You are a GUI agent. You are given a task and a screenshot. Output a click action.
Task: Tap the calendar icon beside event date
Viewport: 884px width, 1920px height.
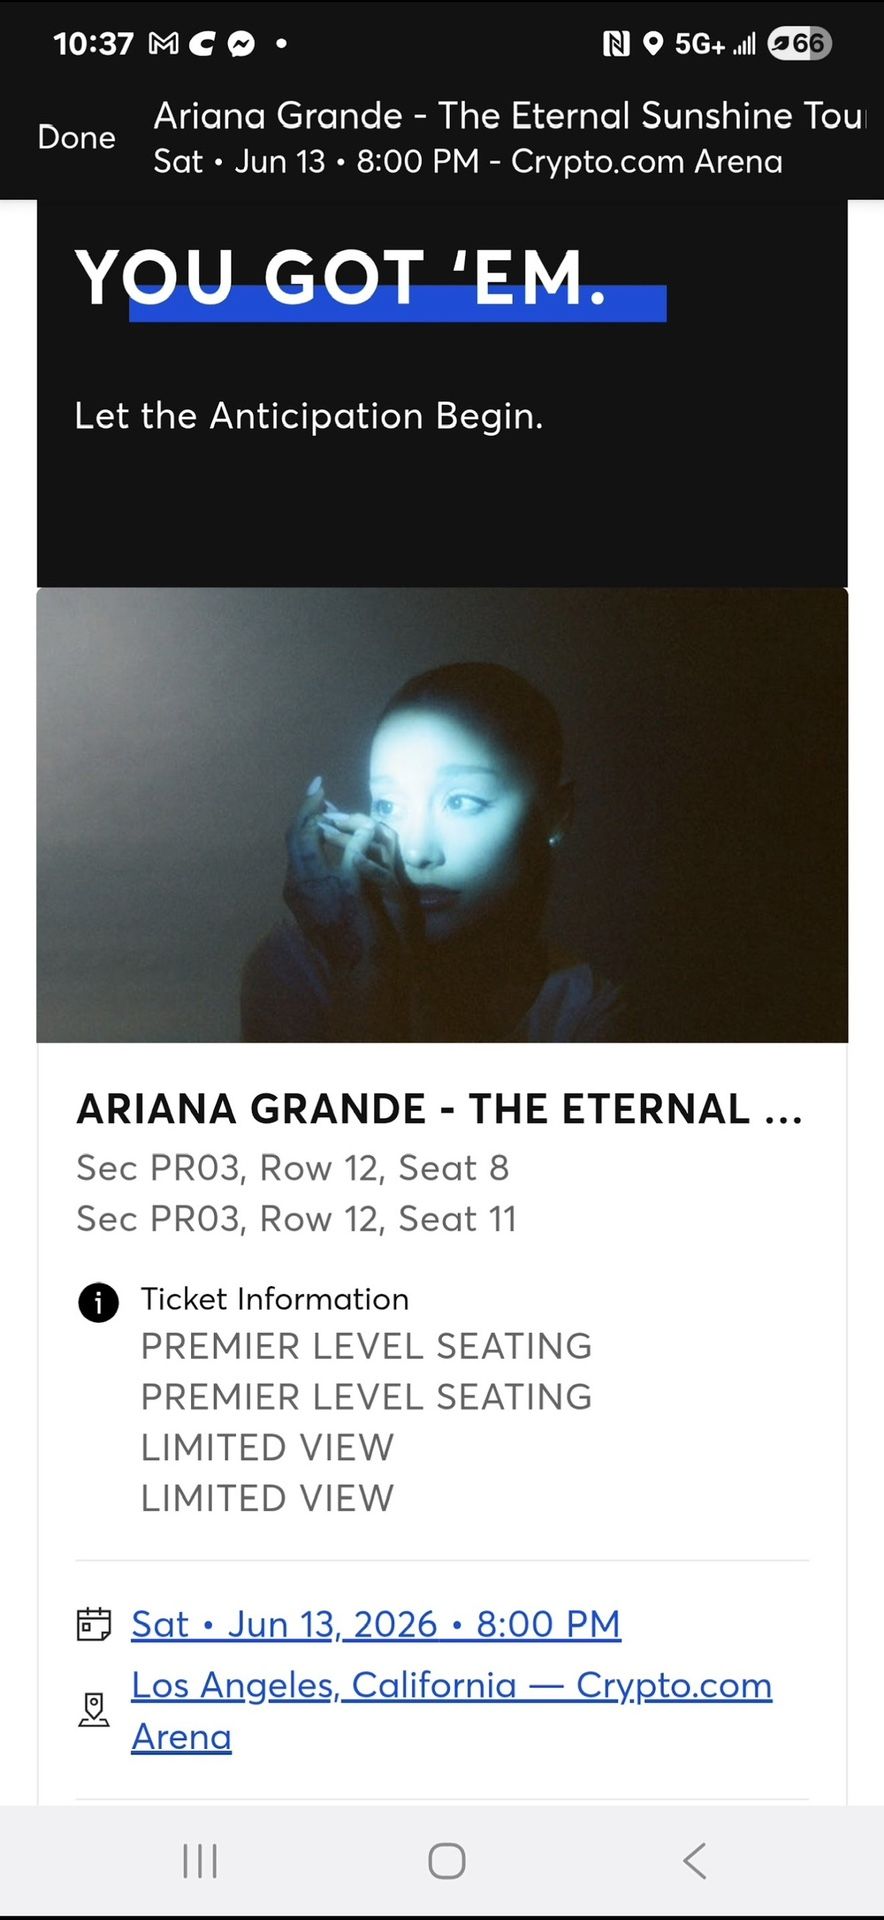coord(94,1624)
